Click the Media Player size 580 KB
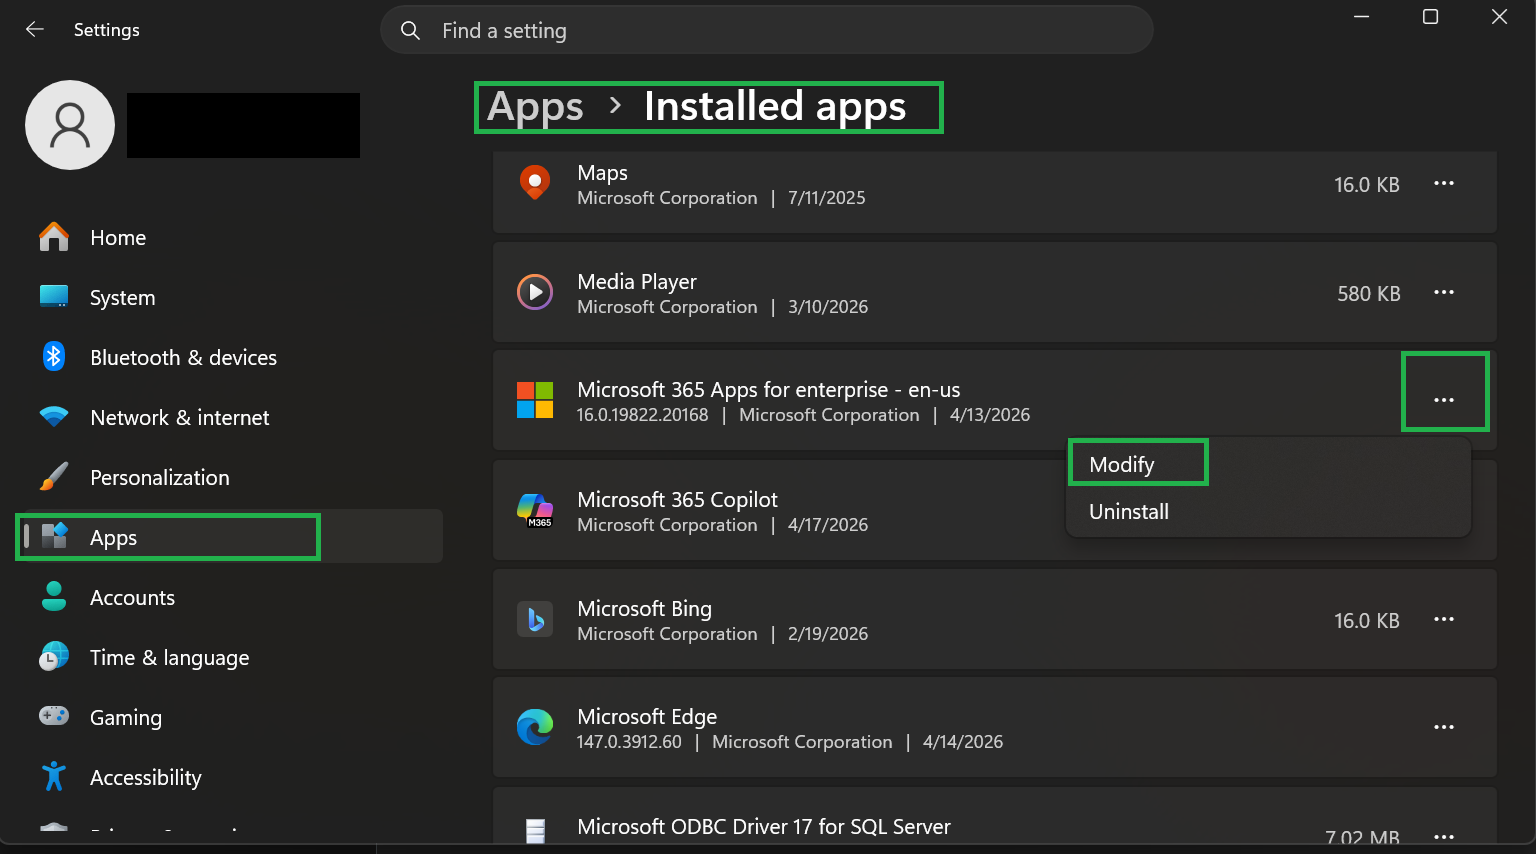1536x854 pixels. tap(1369, 294)
